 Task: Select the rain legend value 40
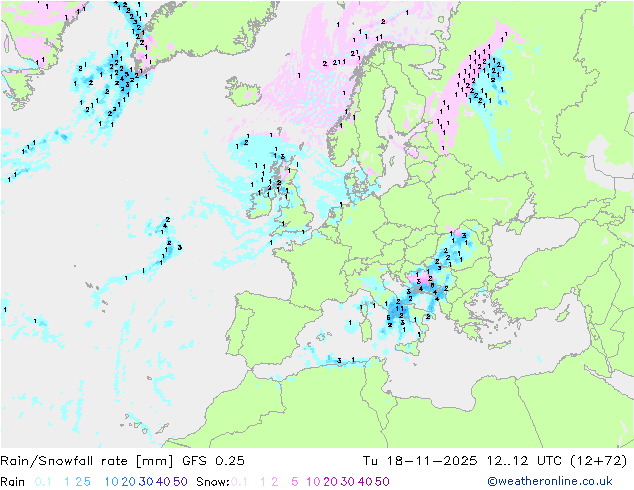(163, 482)
